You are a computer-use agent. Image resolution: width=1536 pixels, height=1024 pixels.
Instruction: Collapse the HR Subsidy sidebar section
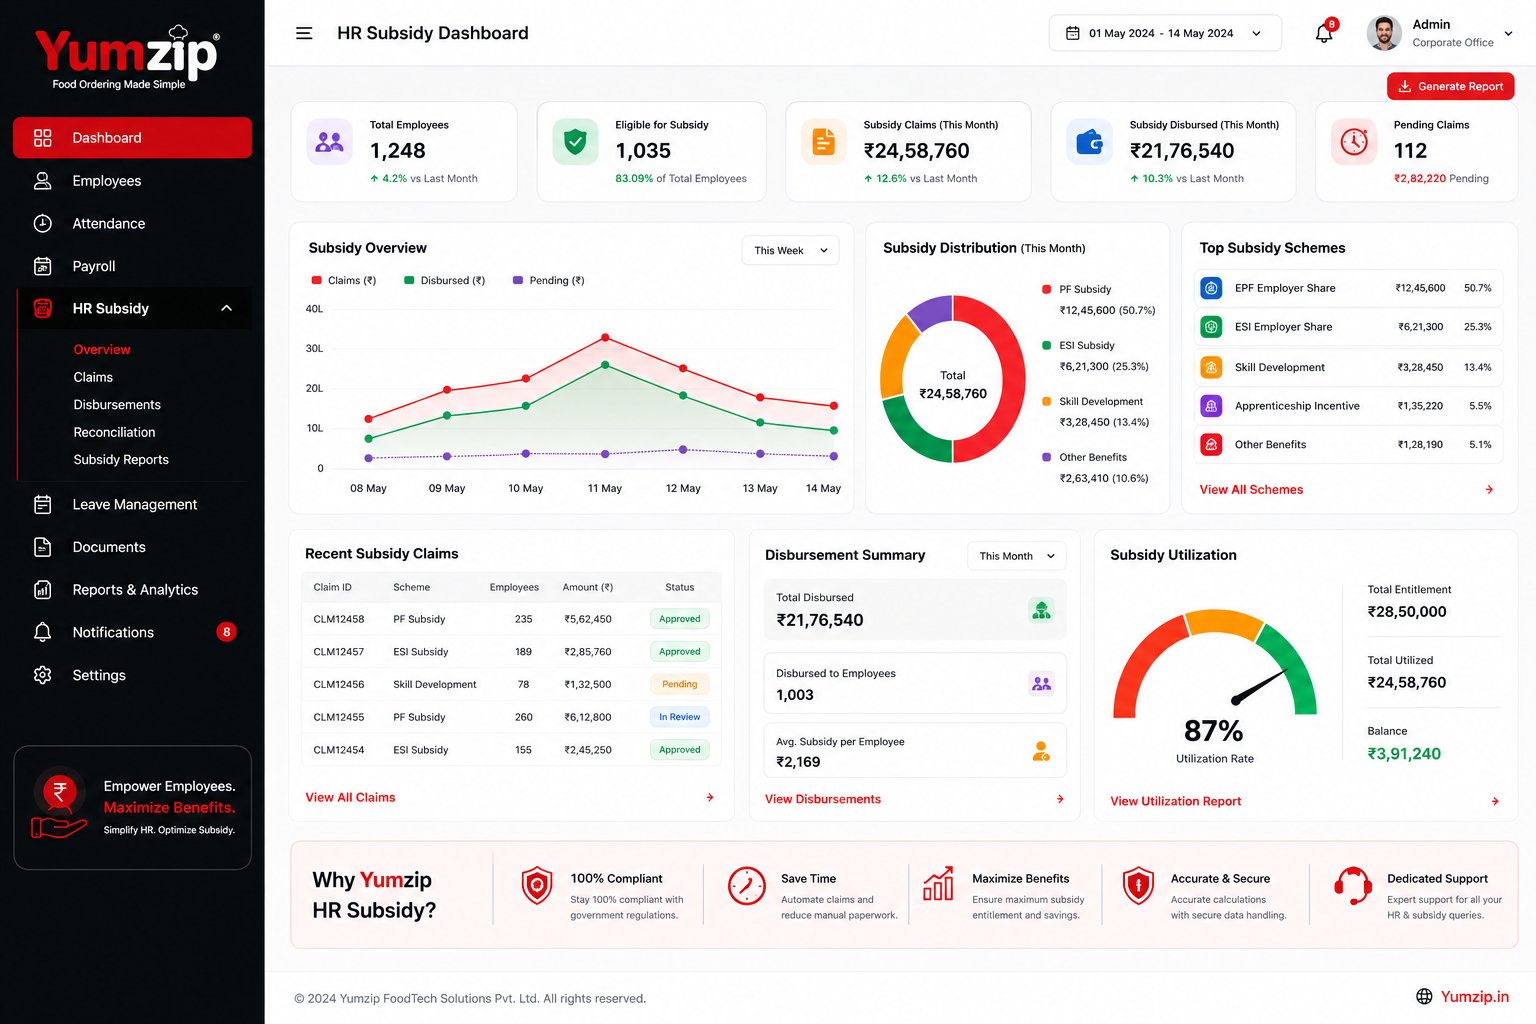coord(227,308)
